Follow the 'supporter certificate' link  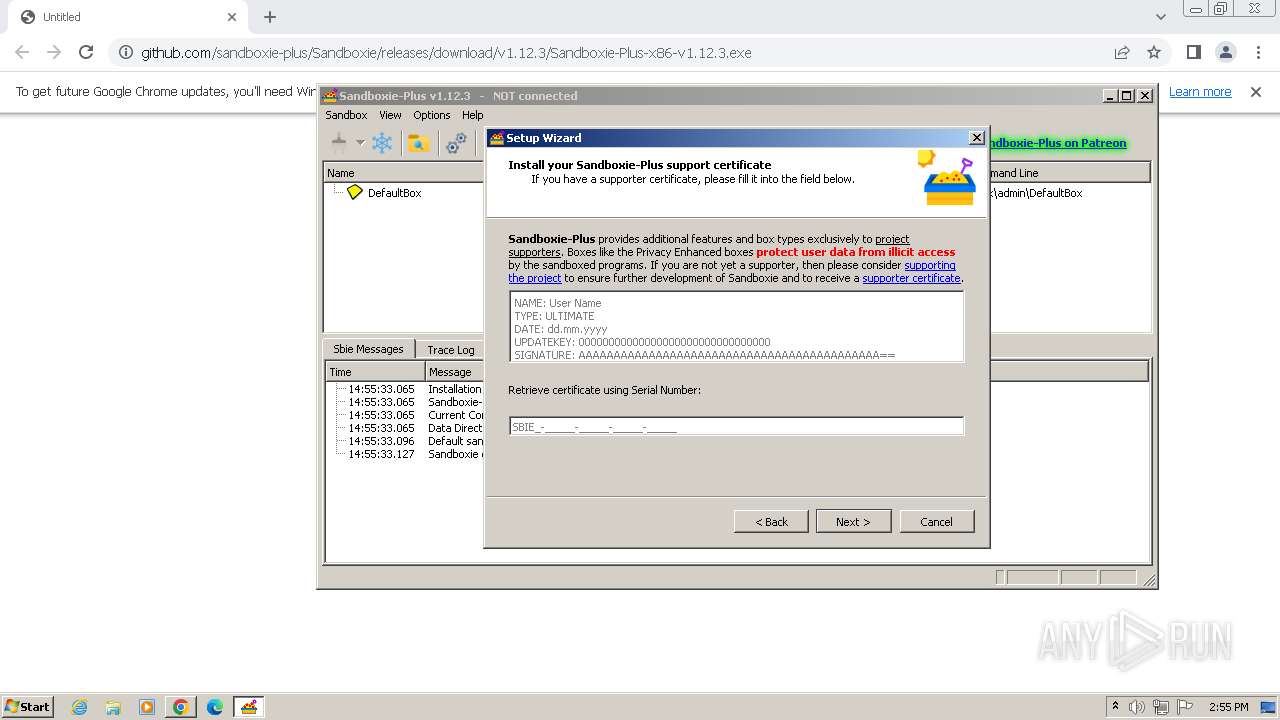tap(911, 278)
